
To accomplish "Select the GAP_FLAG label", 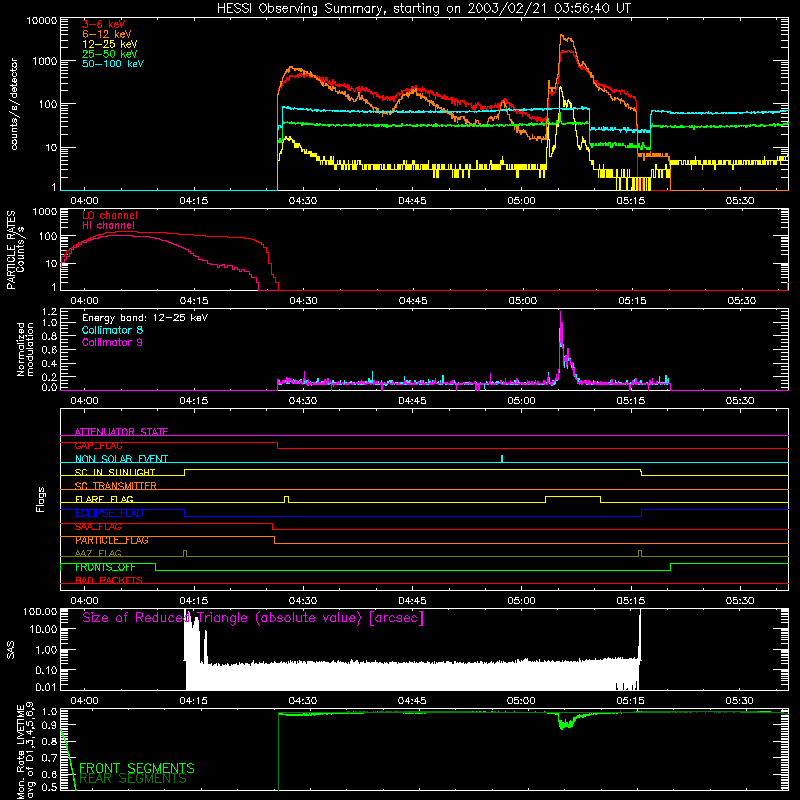I will pos(98,445).
